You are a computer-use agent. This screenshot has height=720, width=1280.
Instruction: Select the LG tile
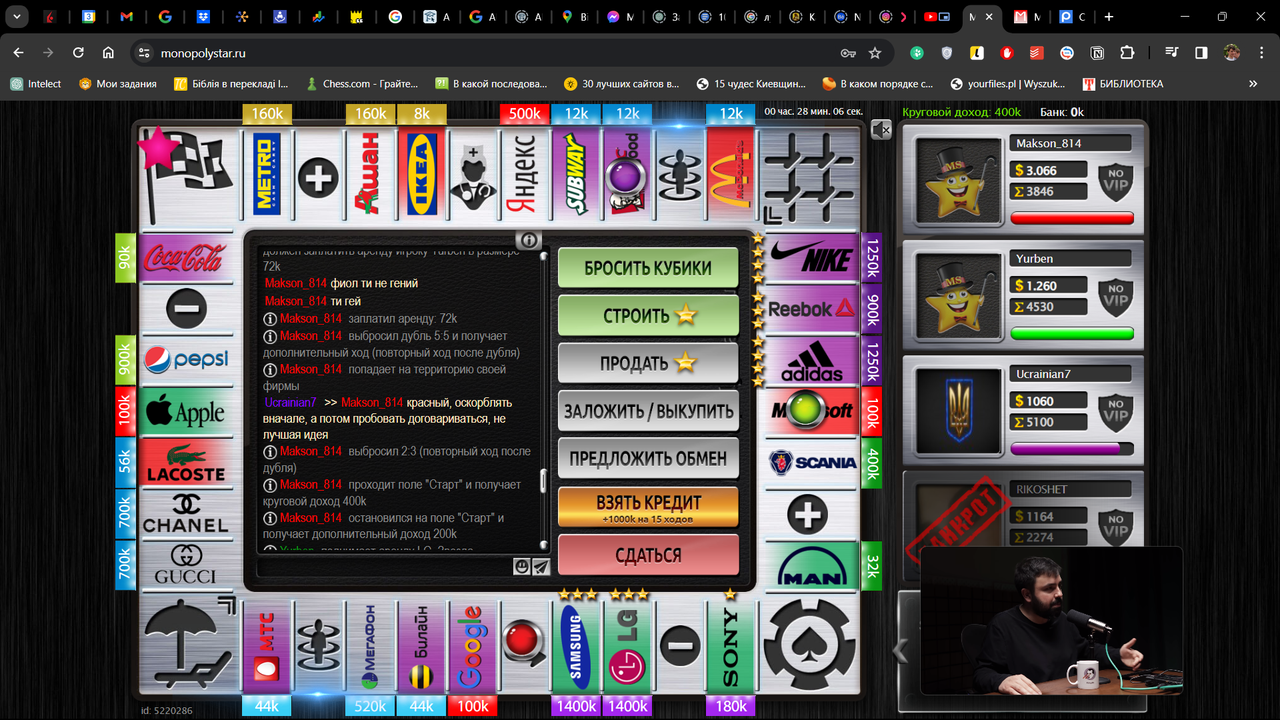pos(627,646)
